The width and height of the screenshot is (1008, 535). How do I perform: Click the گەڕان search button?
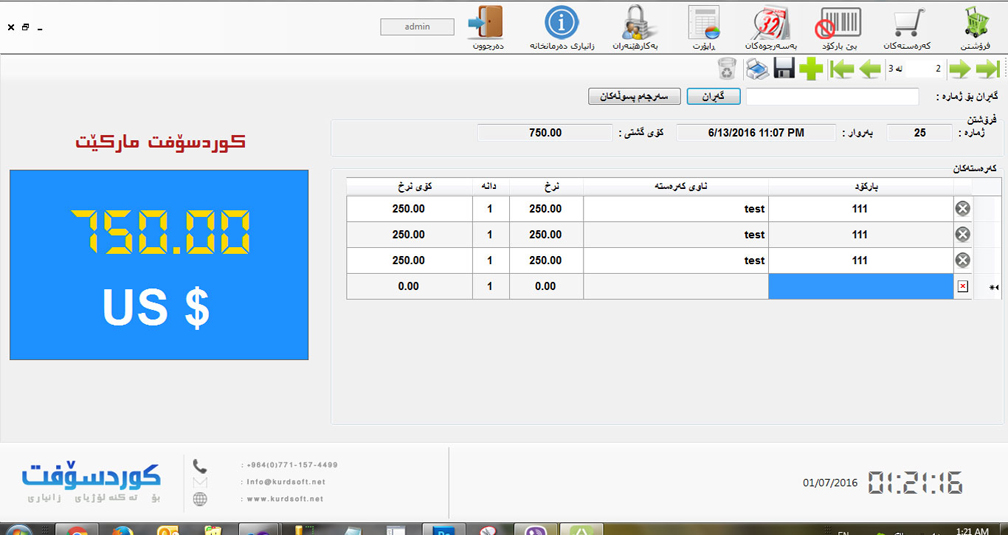point(713,96)
